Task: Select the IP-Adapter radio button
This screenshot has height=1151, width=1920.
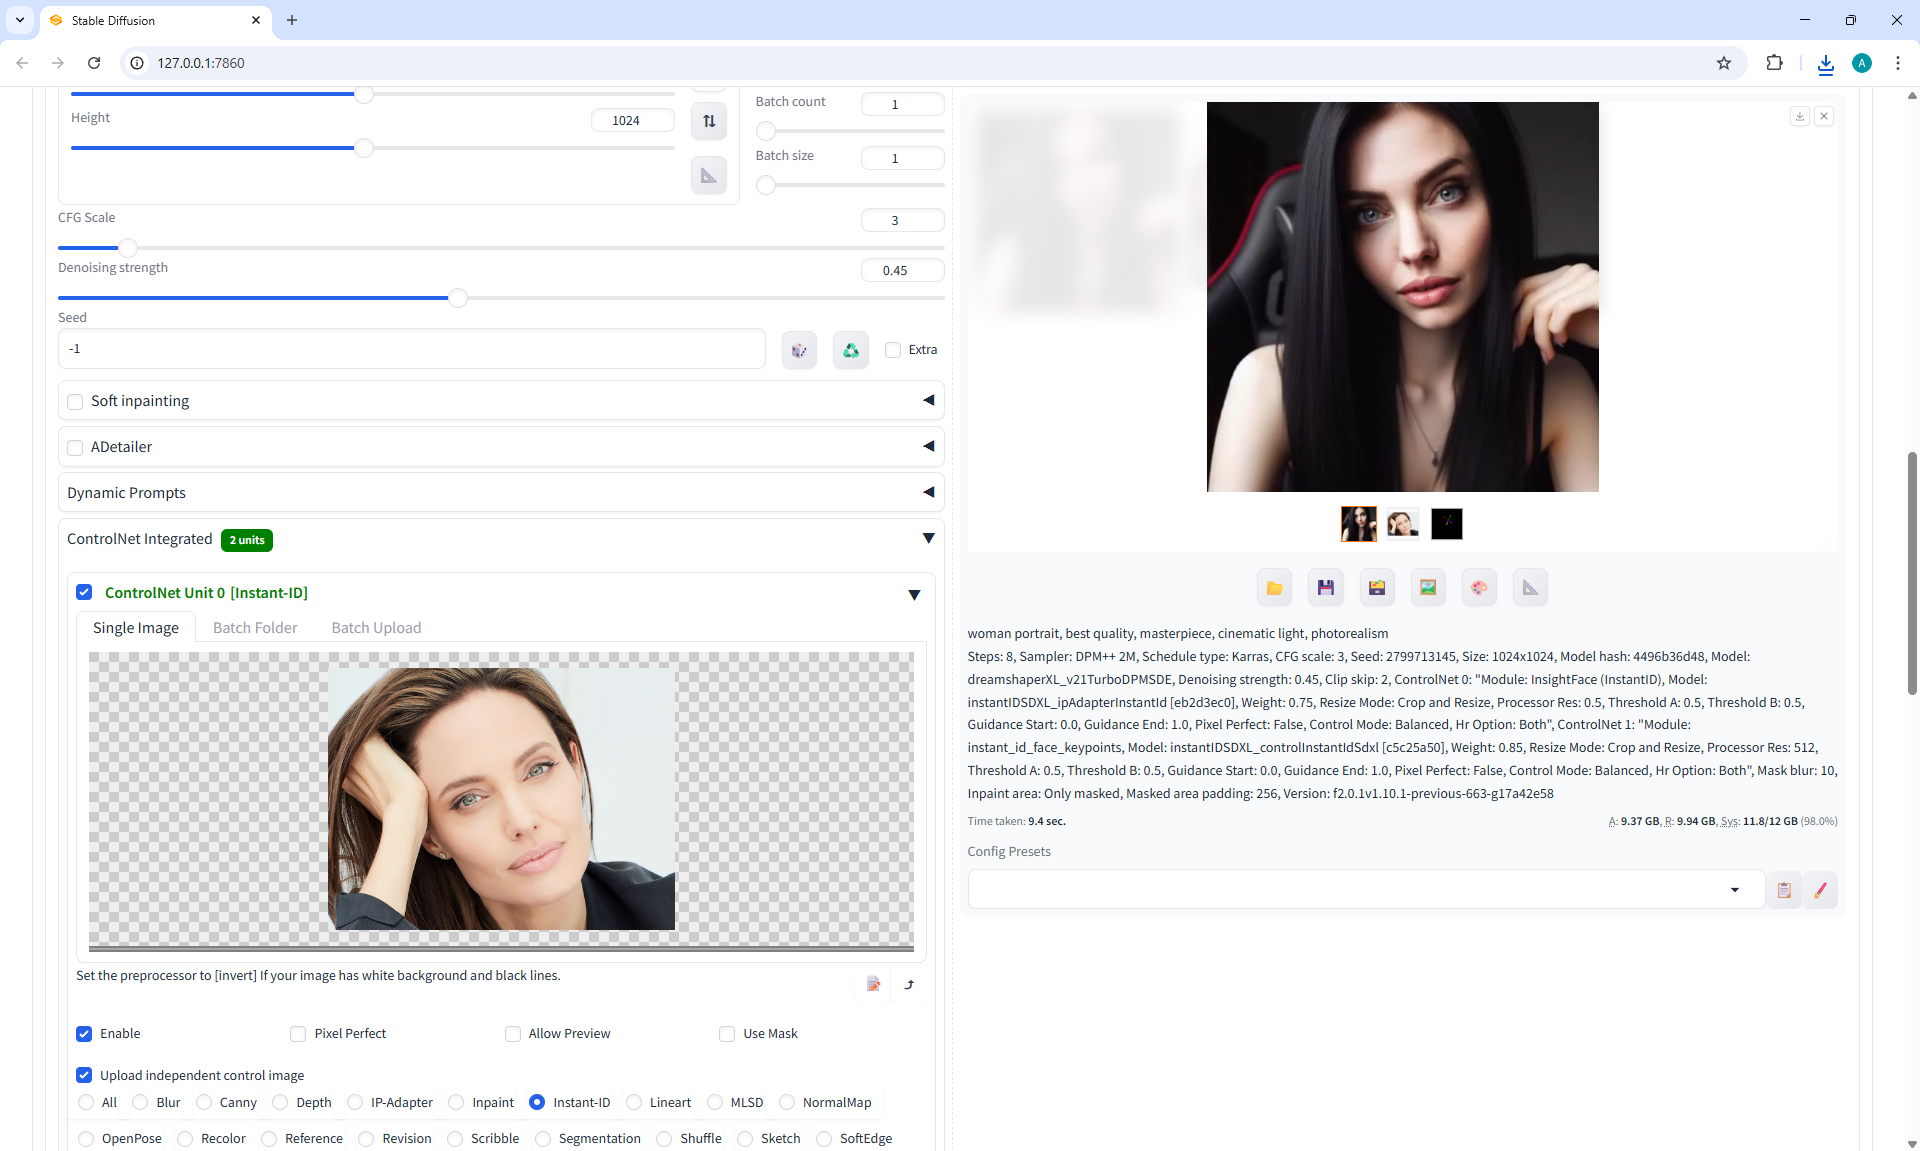Action: click(355, 1102)
